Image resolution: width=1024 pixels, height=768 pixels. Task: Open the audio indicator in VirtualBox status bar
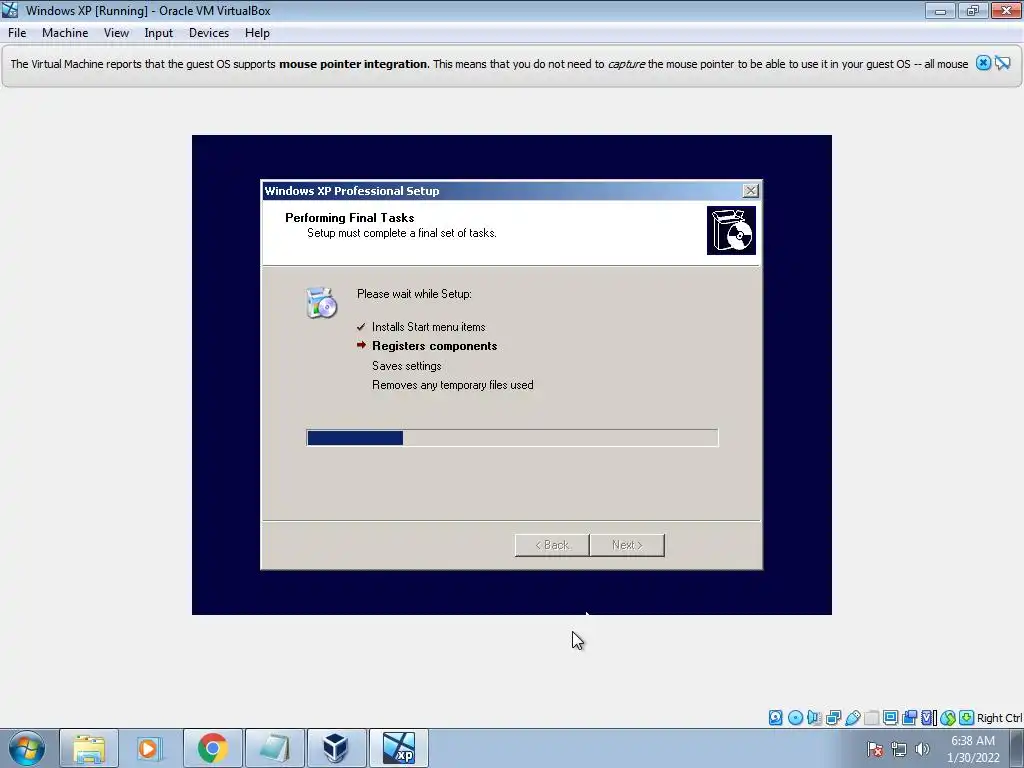coord(814,718)
